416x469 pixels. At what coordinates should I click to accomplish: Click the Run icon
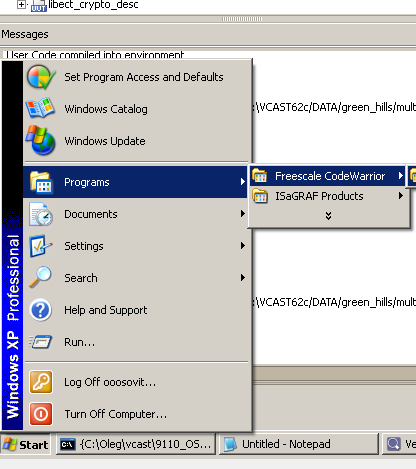pos(41,342)
